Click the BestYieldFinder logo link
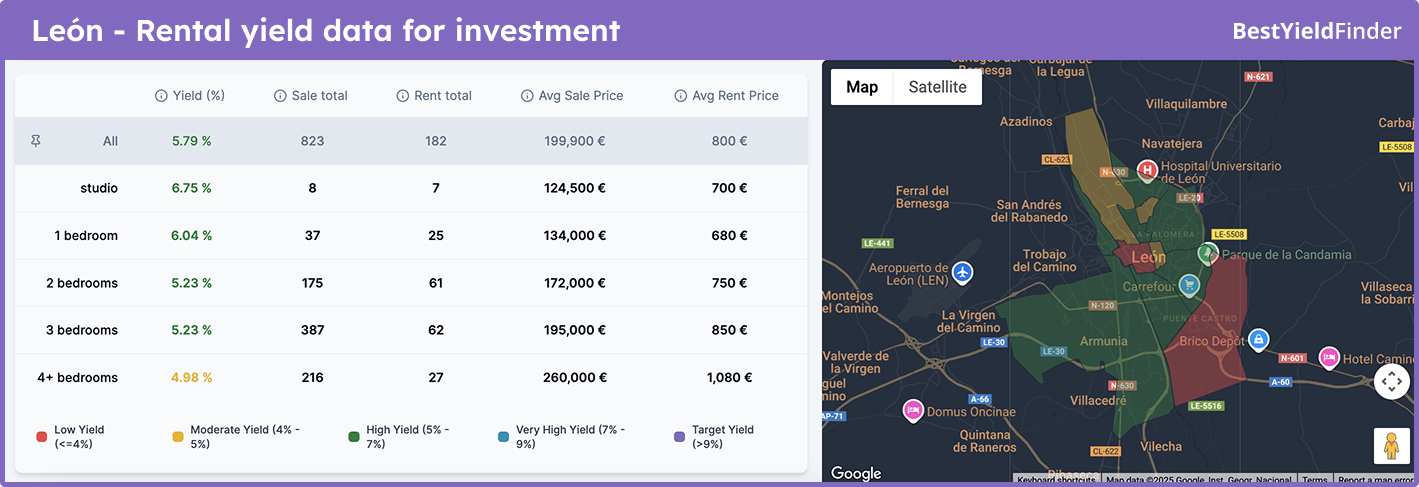Screen dimensions: 1419x487 [x=1316, y=31]
